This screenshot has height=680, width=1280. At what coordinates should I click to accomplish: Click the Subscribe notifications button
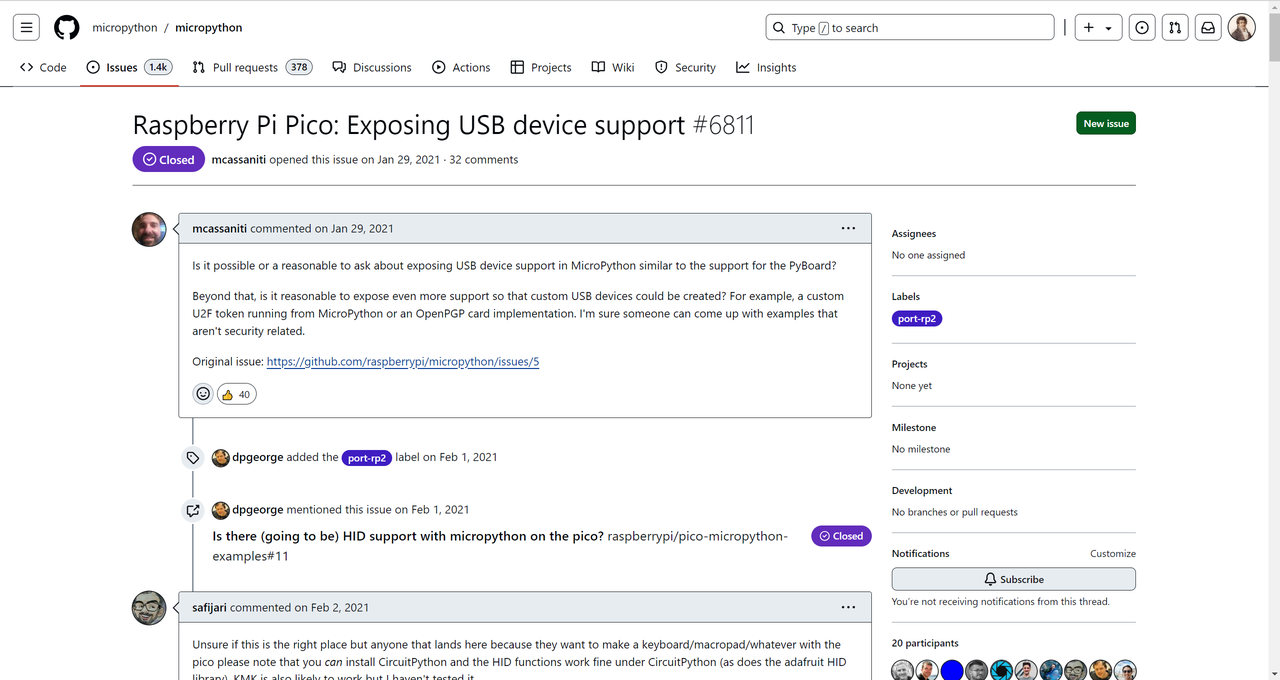point(1014,579)
